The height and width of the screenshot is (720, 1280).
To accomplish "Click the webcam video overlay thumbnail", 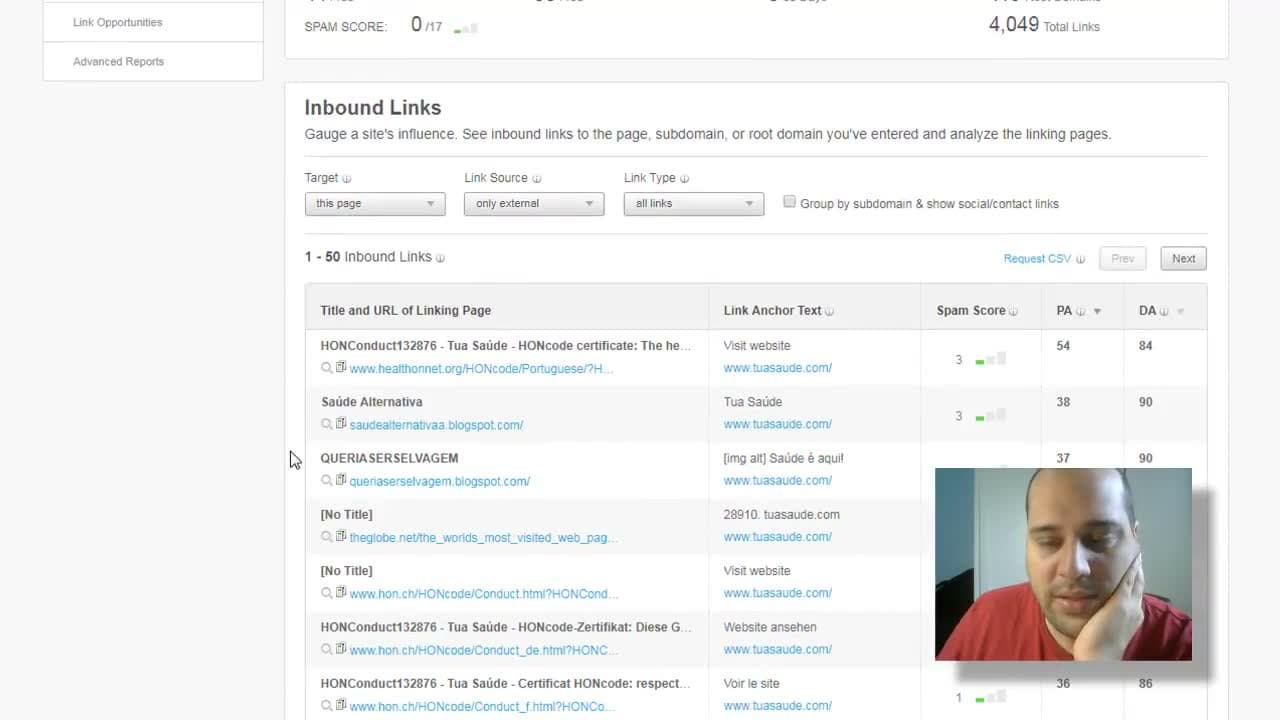I will 1063,564.
